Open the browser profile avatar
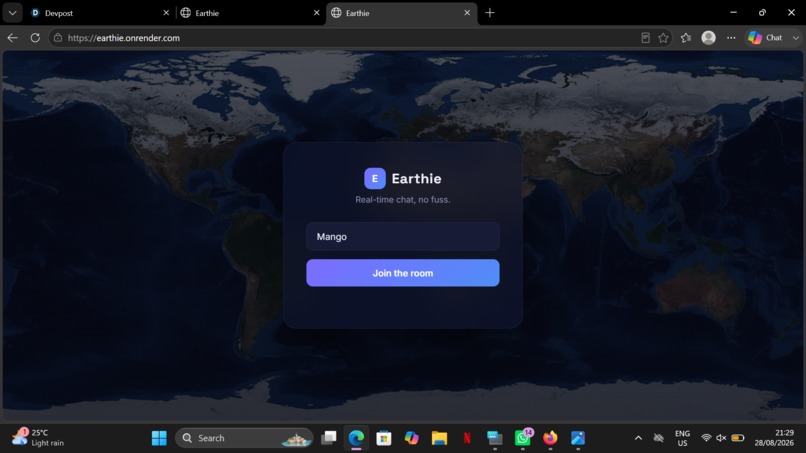This screenshot has width=806, height=453. [708, 38]
